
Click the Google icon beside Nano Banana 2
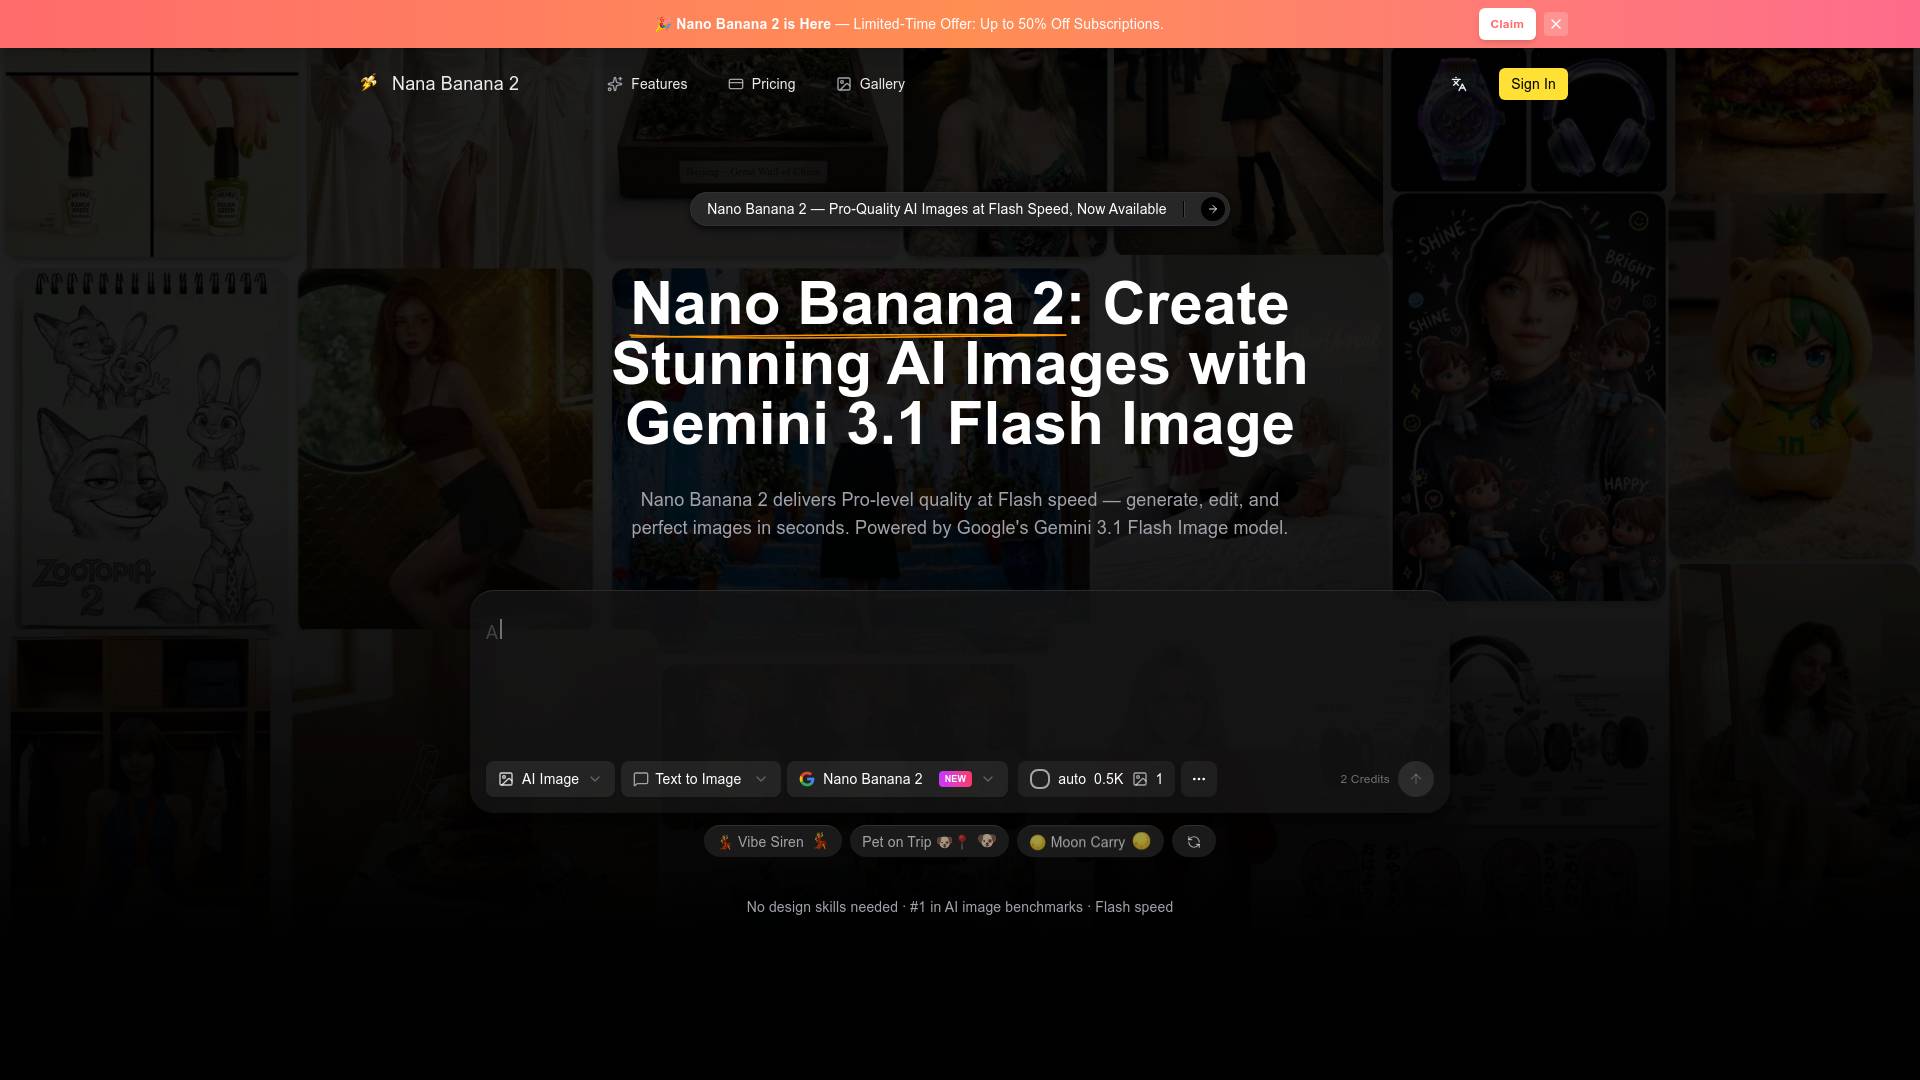tap(806, 778)
